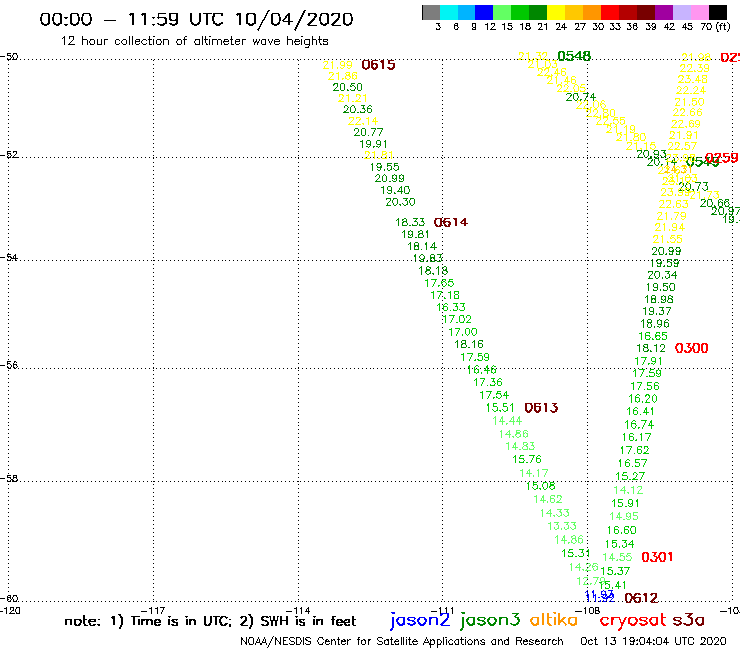Click the wave height value '14.12'

pos(628,490)
